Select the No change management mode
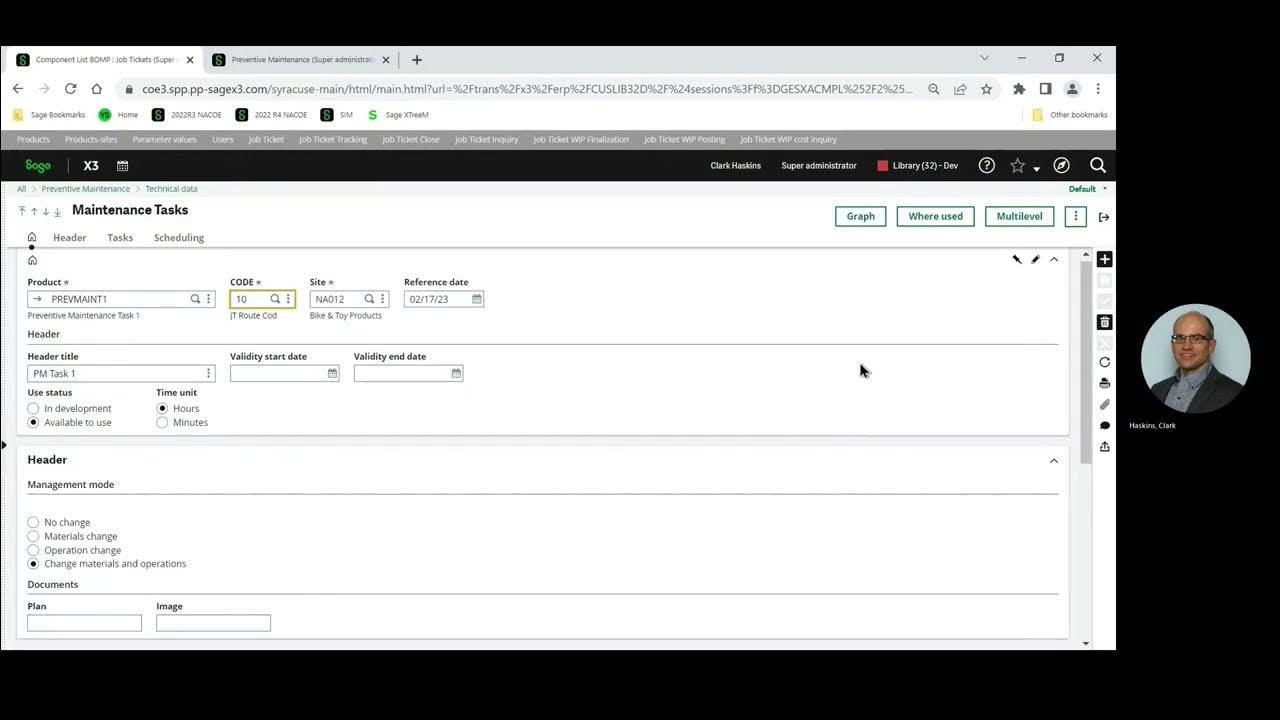 point(33,522)
